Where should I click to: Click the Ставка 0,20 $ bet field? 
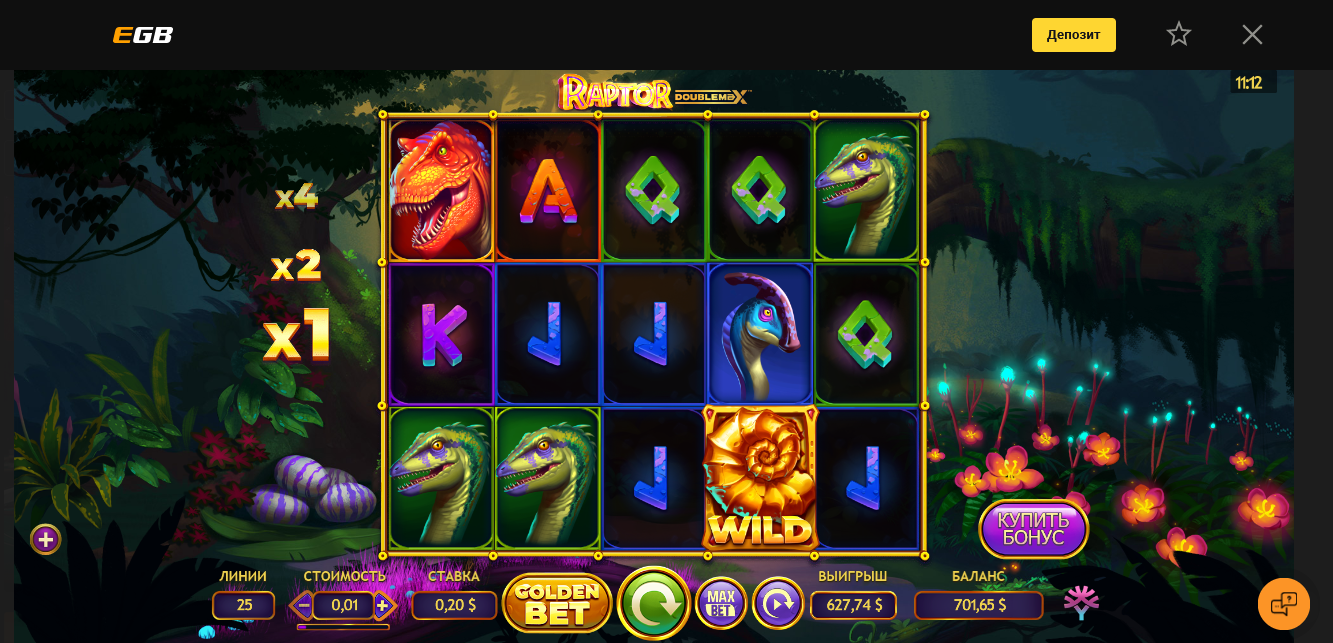tap(455, 605)
